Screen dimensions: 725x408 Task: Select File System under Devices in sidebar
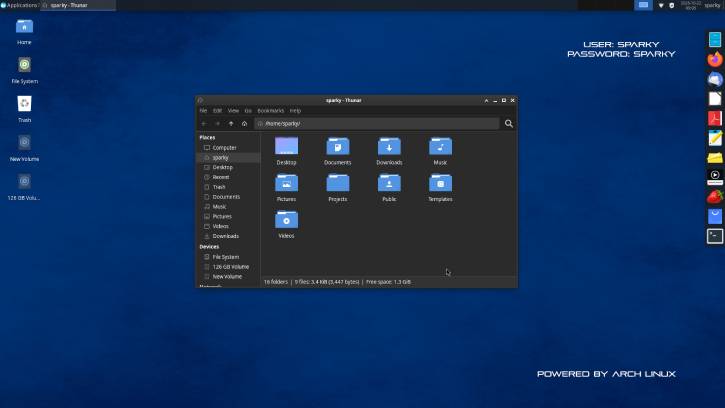pos(226,257)
